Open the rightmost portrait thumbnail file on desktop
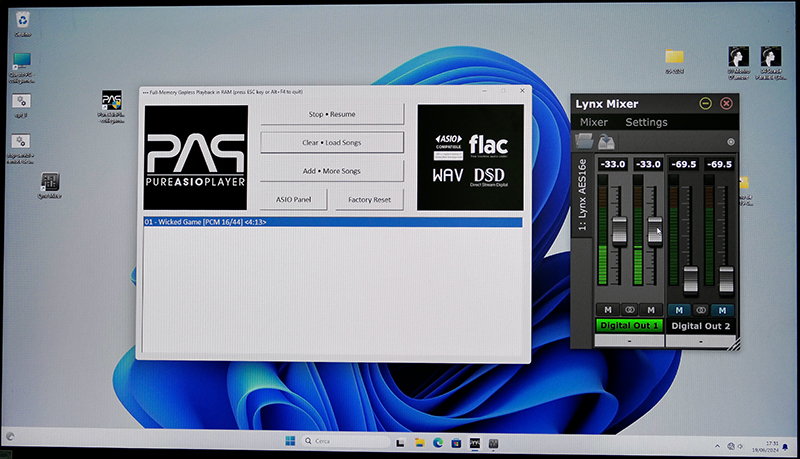The width and height of the screenshot is (800, 459). click(770, 63)
